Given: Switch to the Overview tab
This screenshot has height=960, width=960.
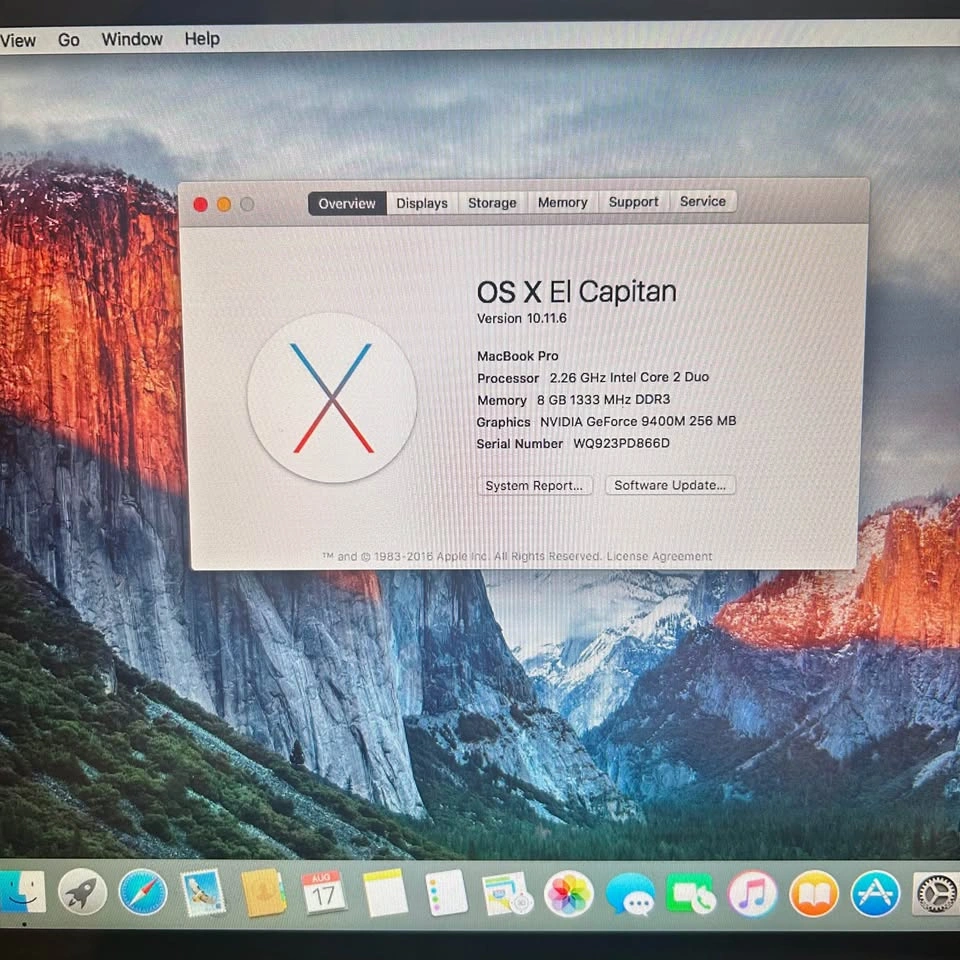Looking at the screenshot, I should click(x=347, y=203).
